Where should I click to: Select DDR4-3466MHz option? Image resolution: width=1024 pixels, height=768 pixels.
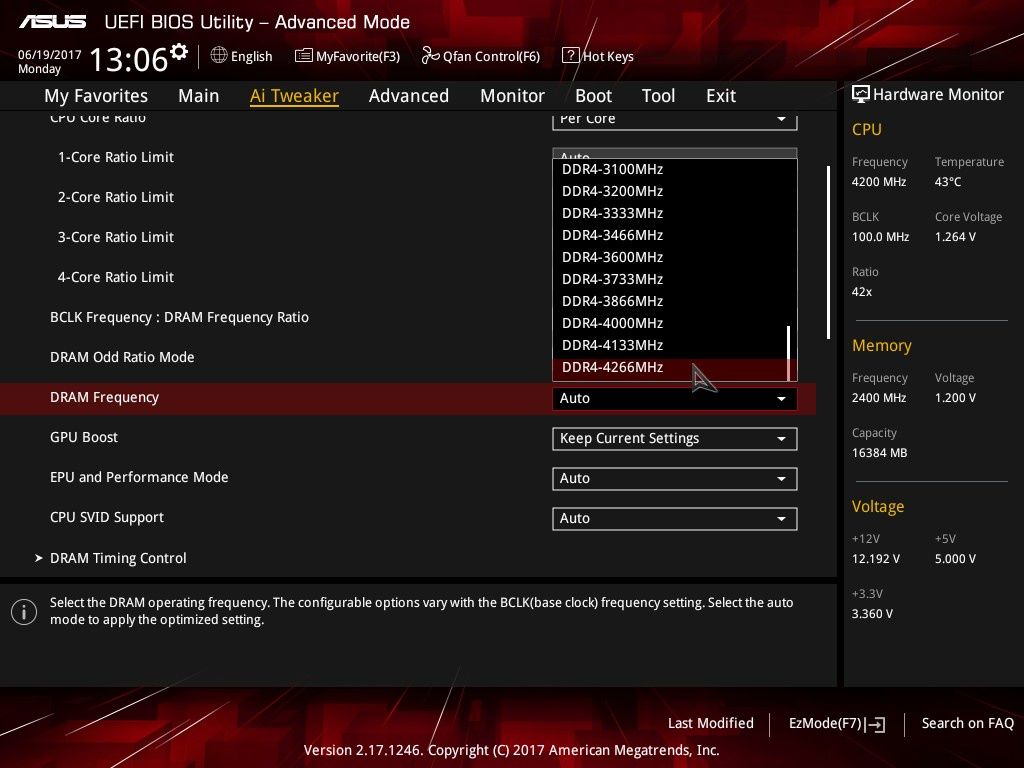coord(670,235)
